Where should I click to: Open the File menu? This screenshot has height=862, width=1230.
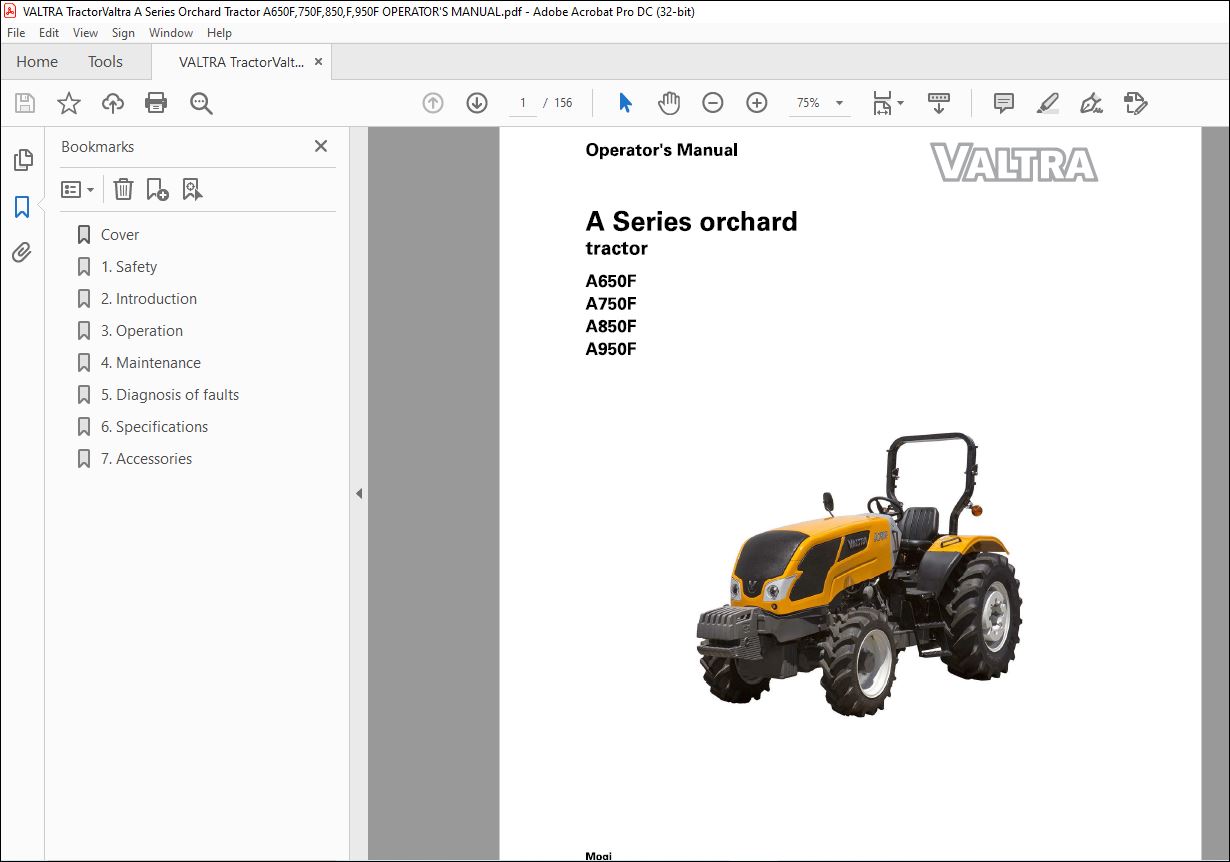(16, 33)
